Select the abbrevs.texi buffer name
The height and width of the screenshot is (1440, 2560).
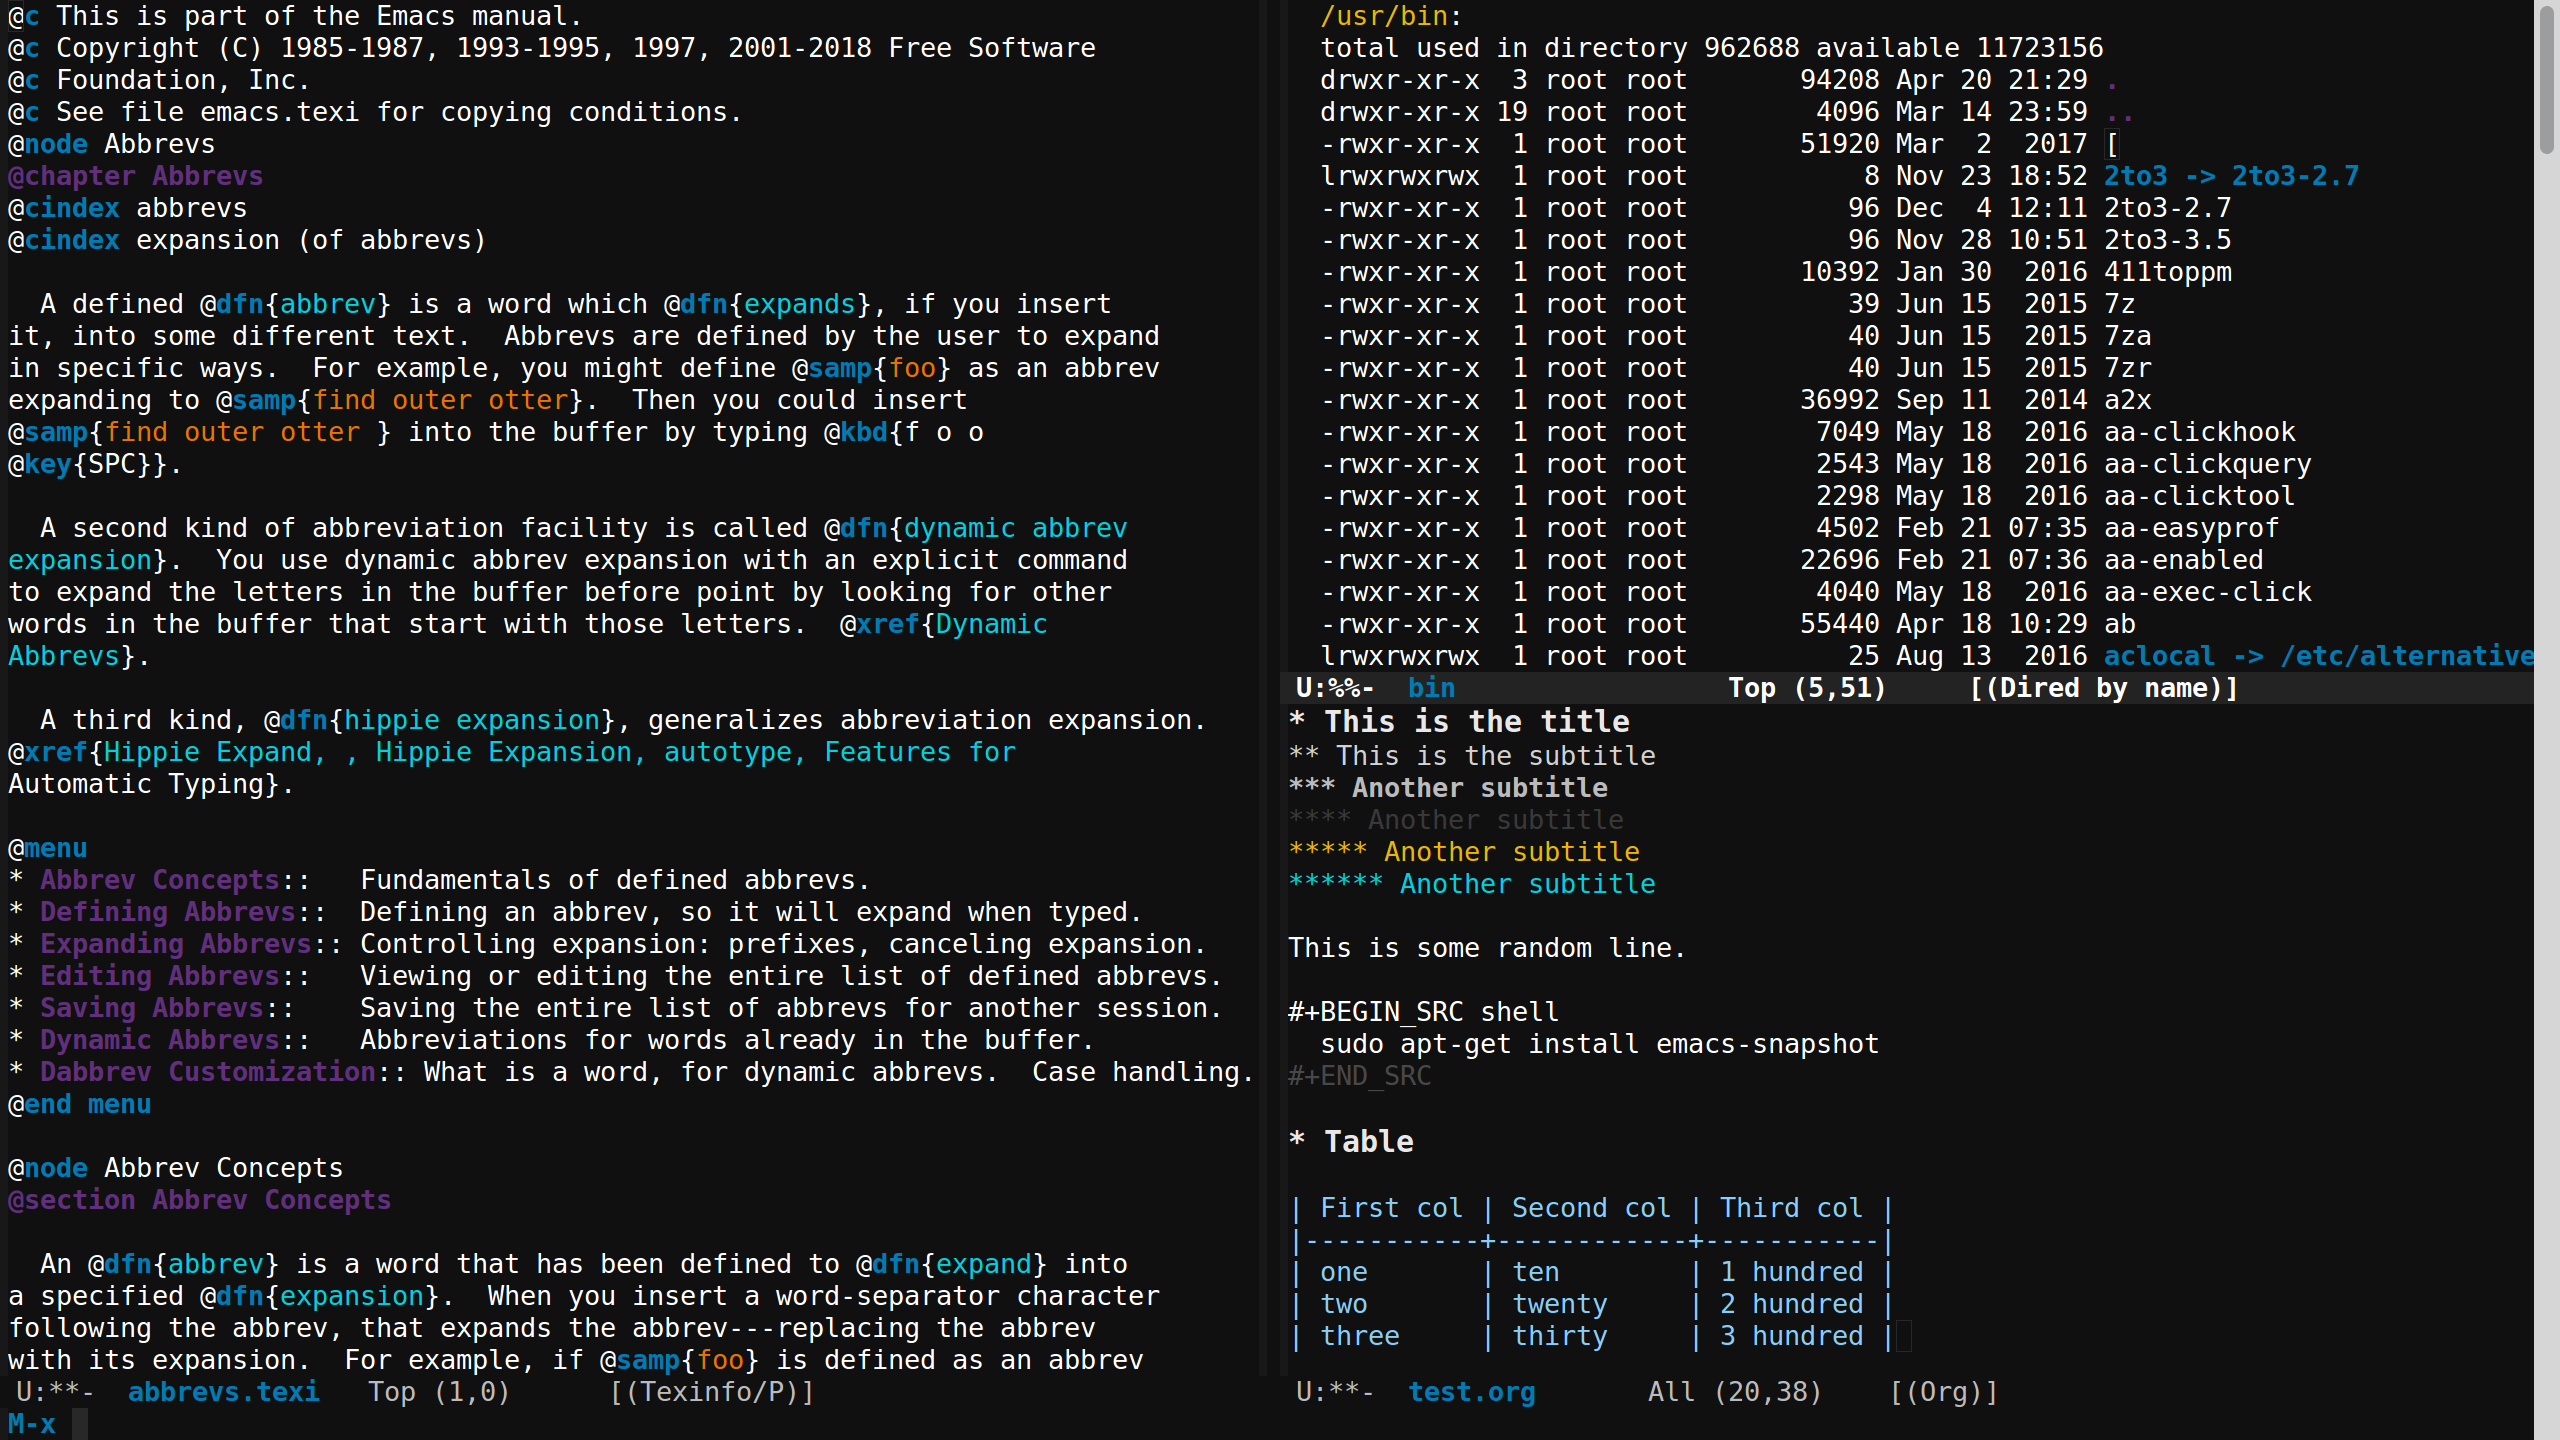point(223,1391)
